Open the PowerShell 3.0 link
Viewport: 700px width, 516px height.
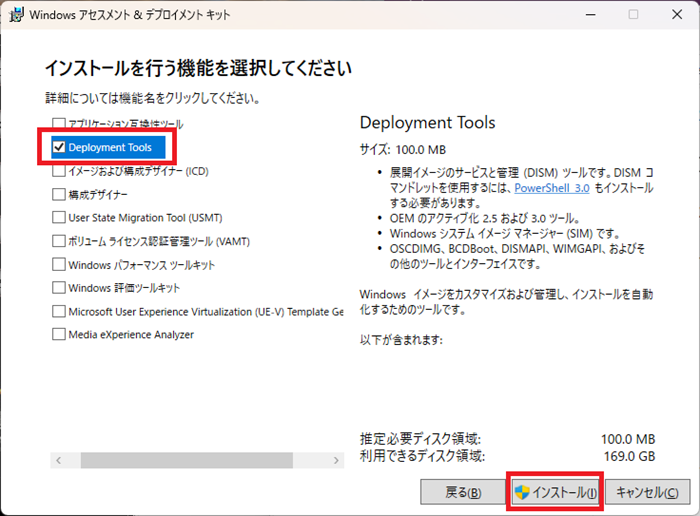[x=552, y=187]
